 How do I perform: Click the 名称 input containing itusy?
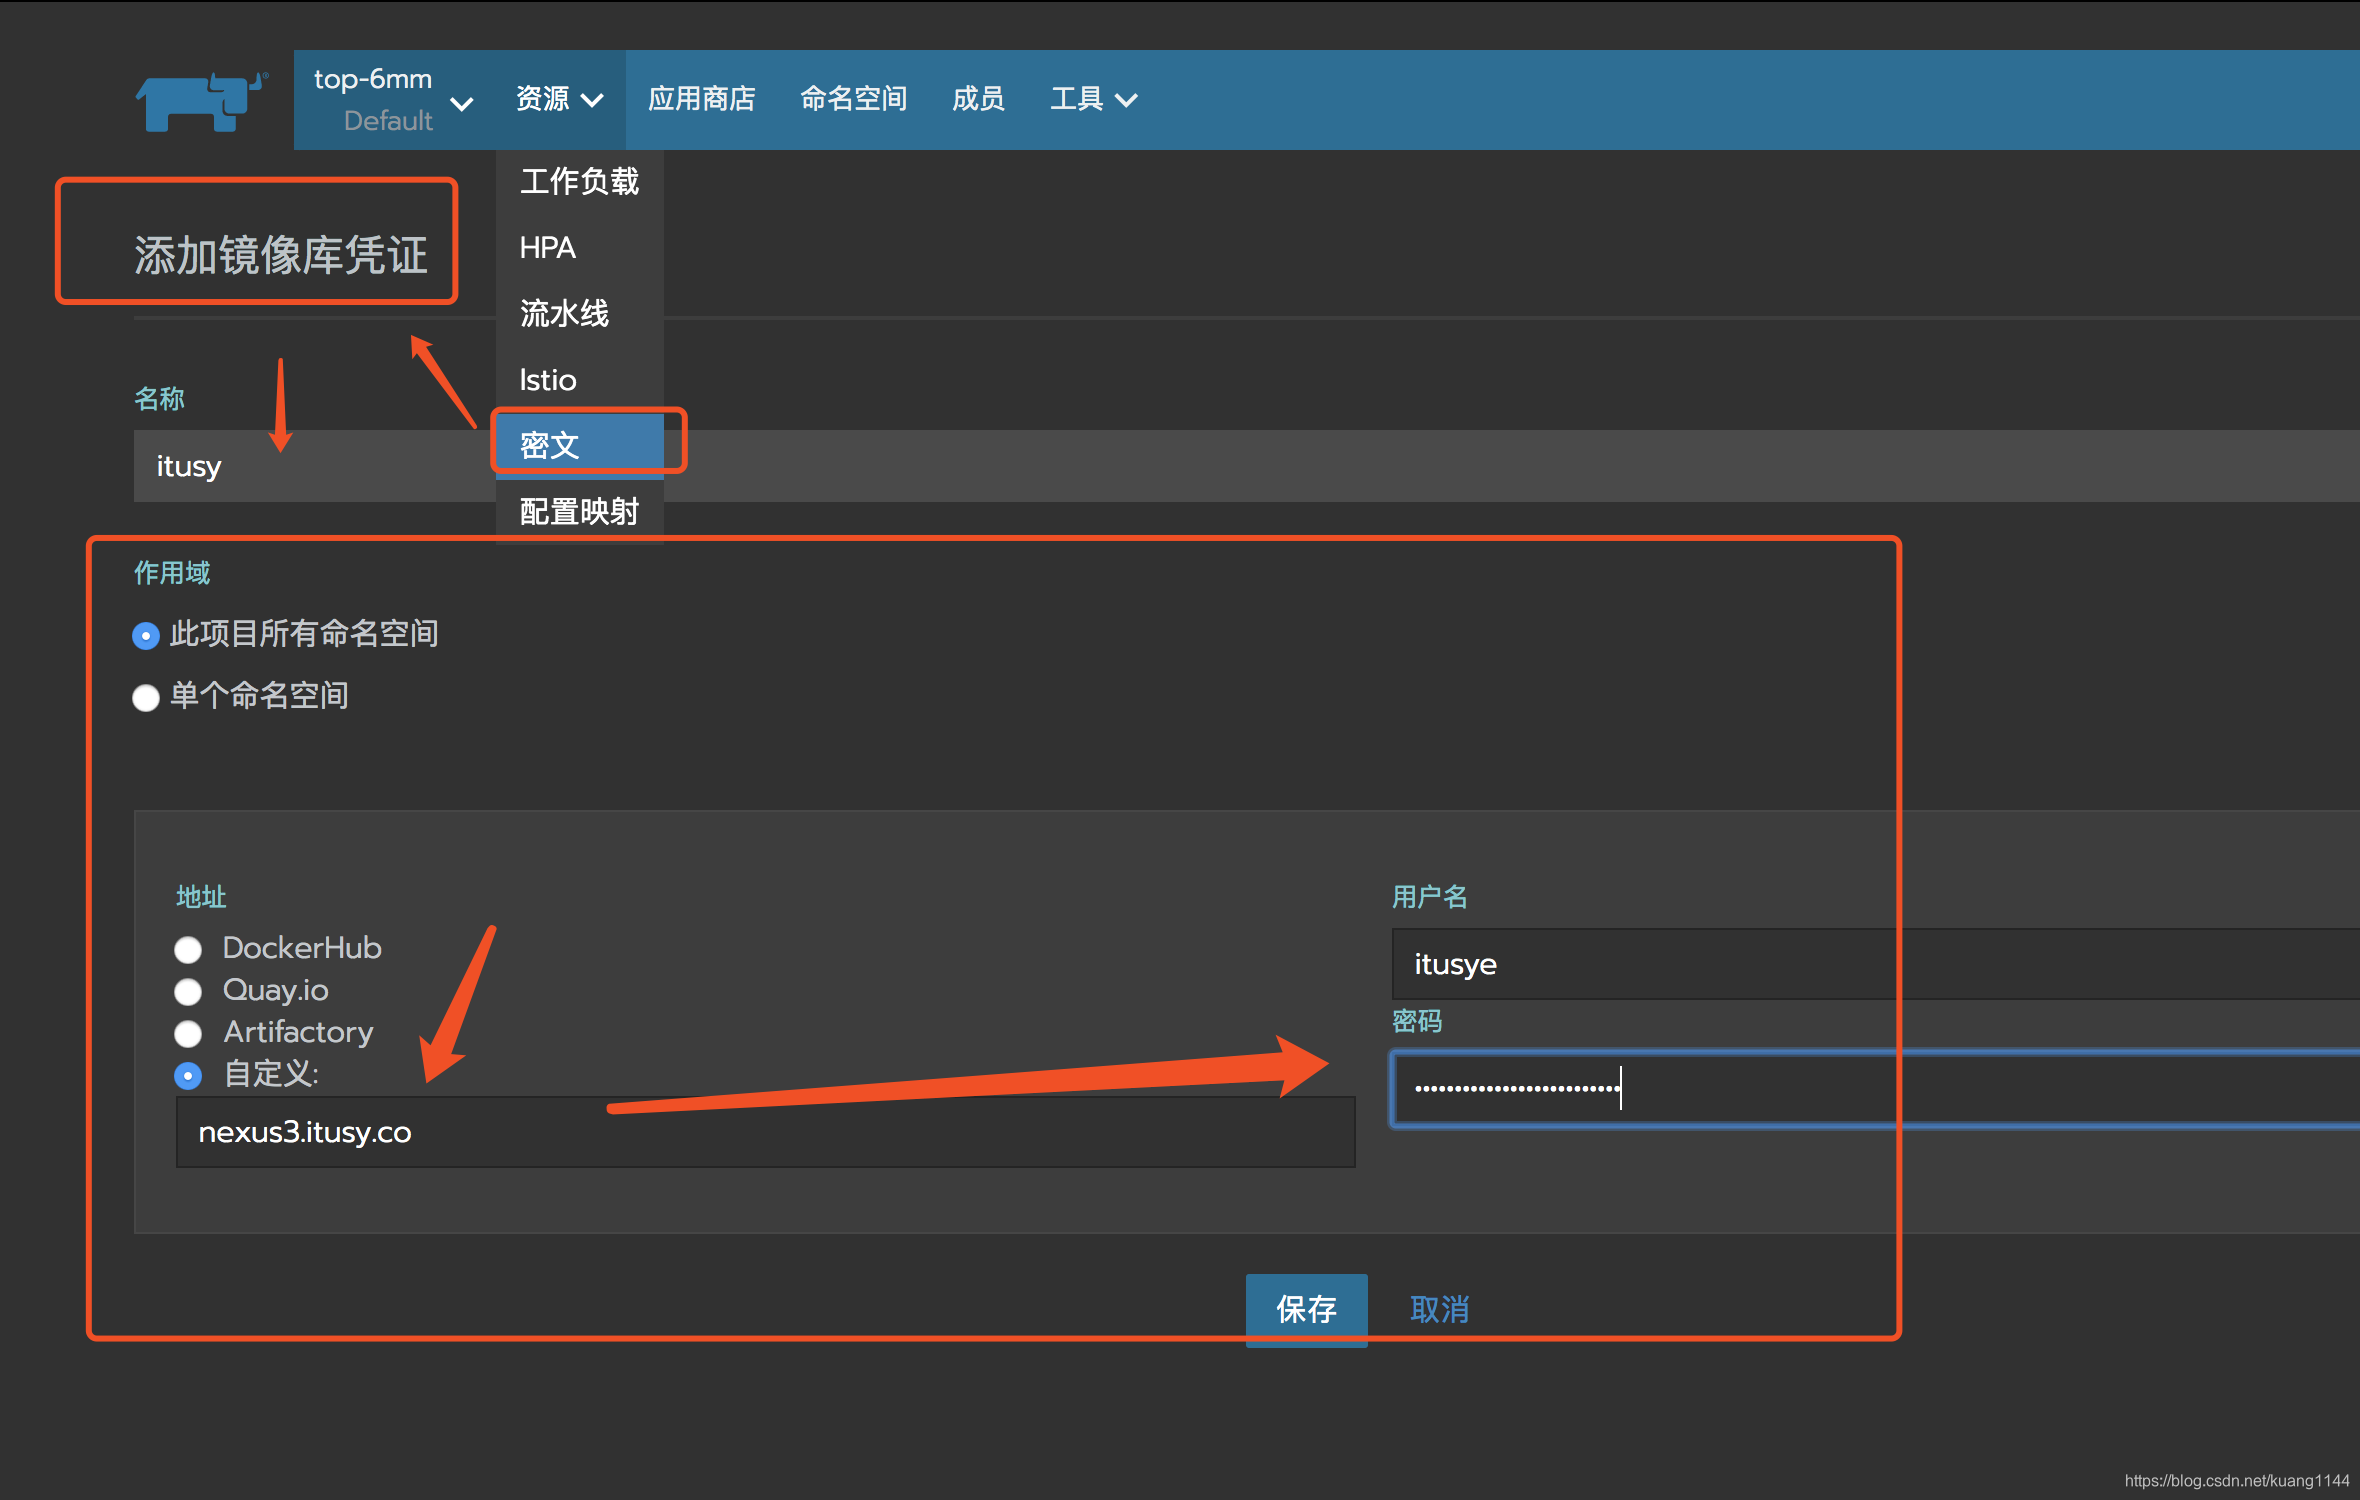[1246, 466]
